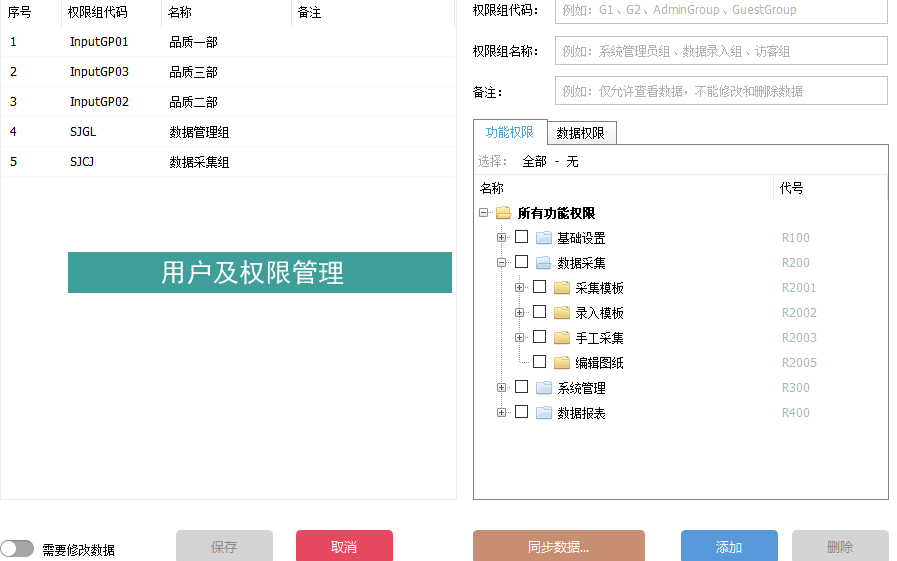Enable the 编辑图纸 checkbox

(x=539, y=362)
